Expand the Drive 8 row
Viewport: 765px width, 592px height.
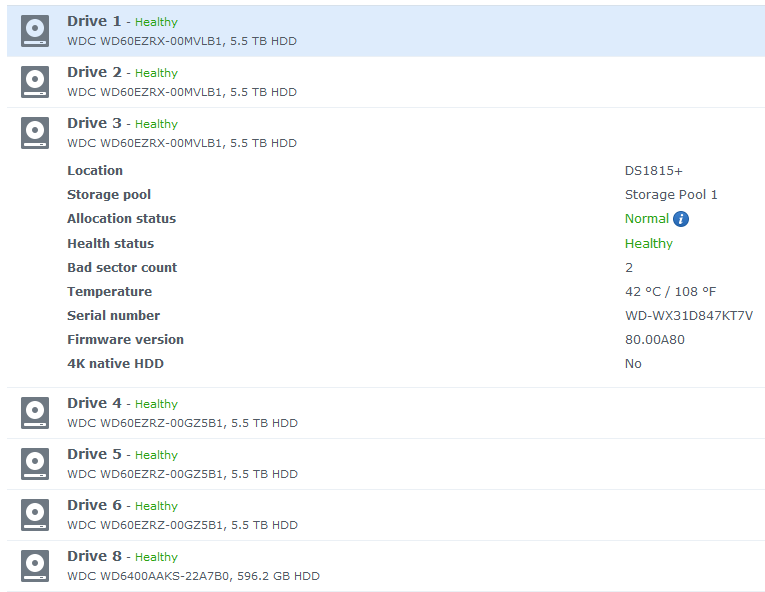tap(386, 566)
